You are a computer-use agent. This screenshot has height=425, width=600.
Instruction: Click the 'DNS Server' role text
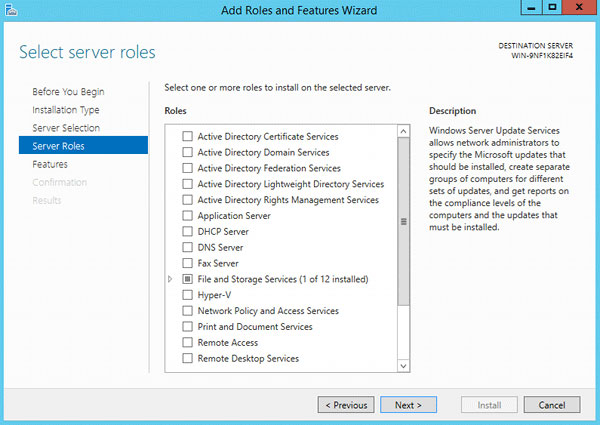pos(220,248)
